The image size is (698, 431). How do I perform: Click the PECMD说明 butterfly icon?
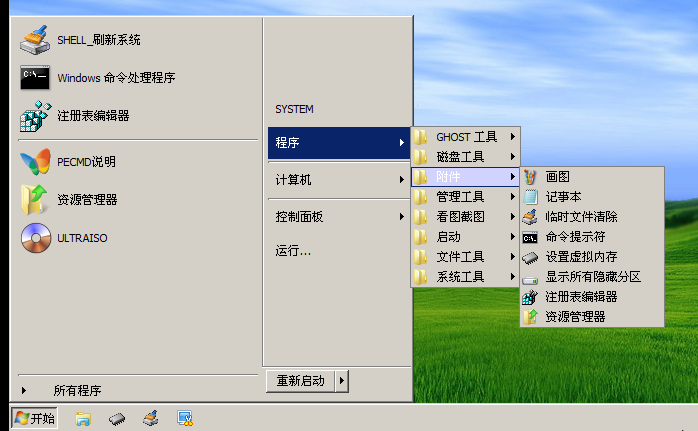click(x=35, y=162)
